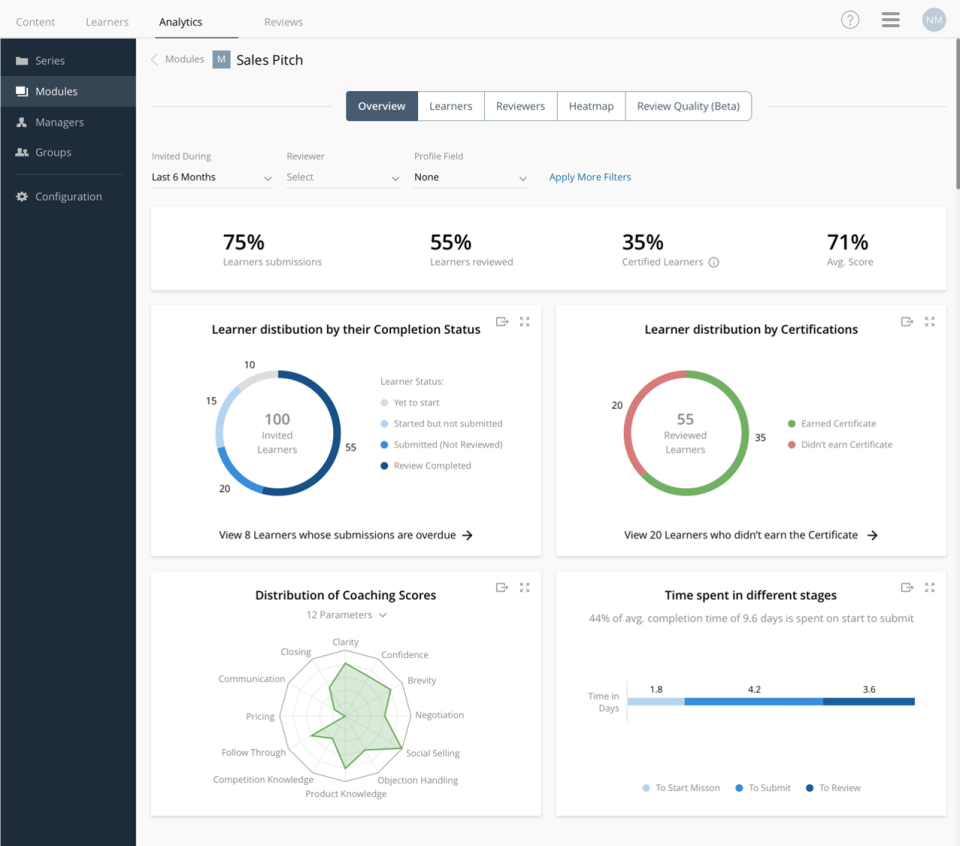This screenshot has width=960, height=846.
Task: Click the NM profile avatar
Action: tap(933, 19)
